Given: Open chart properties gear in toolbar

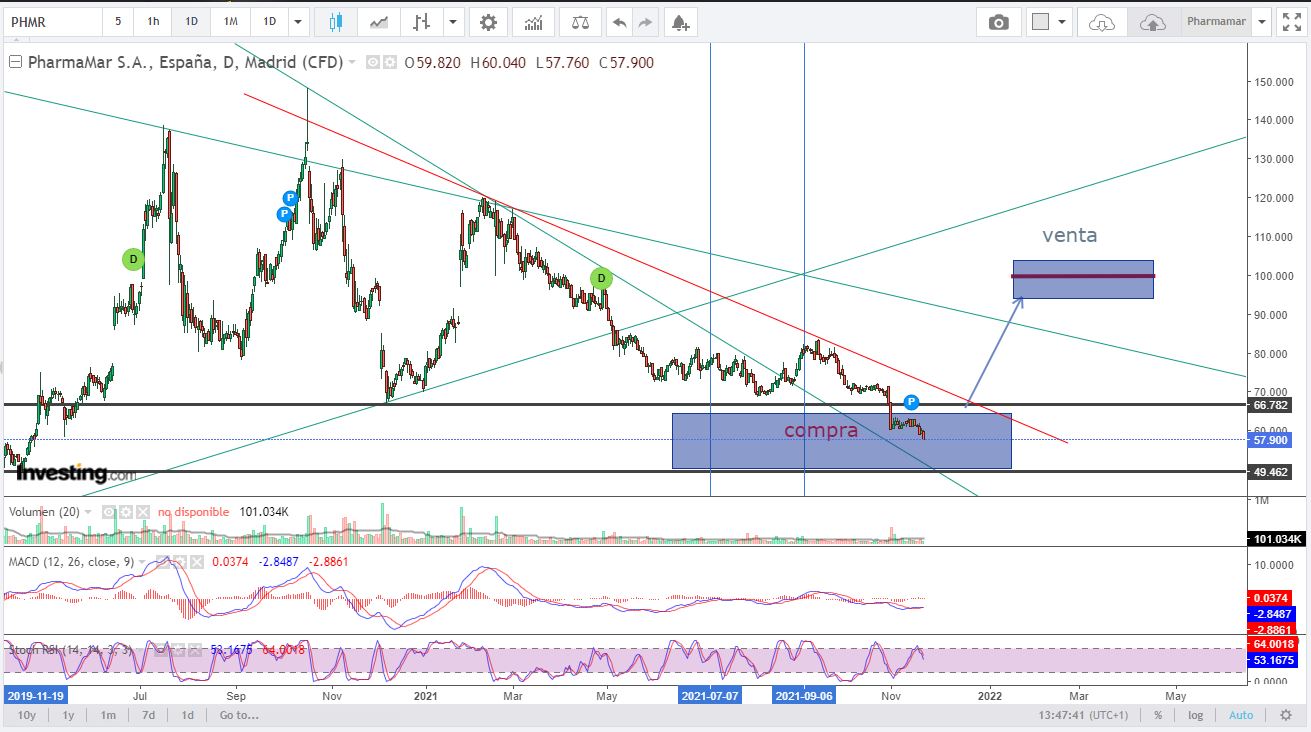Looking at the screenshot, I should click(x=488, y=22).
